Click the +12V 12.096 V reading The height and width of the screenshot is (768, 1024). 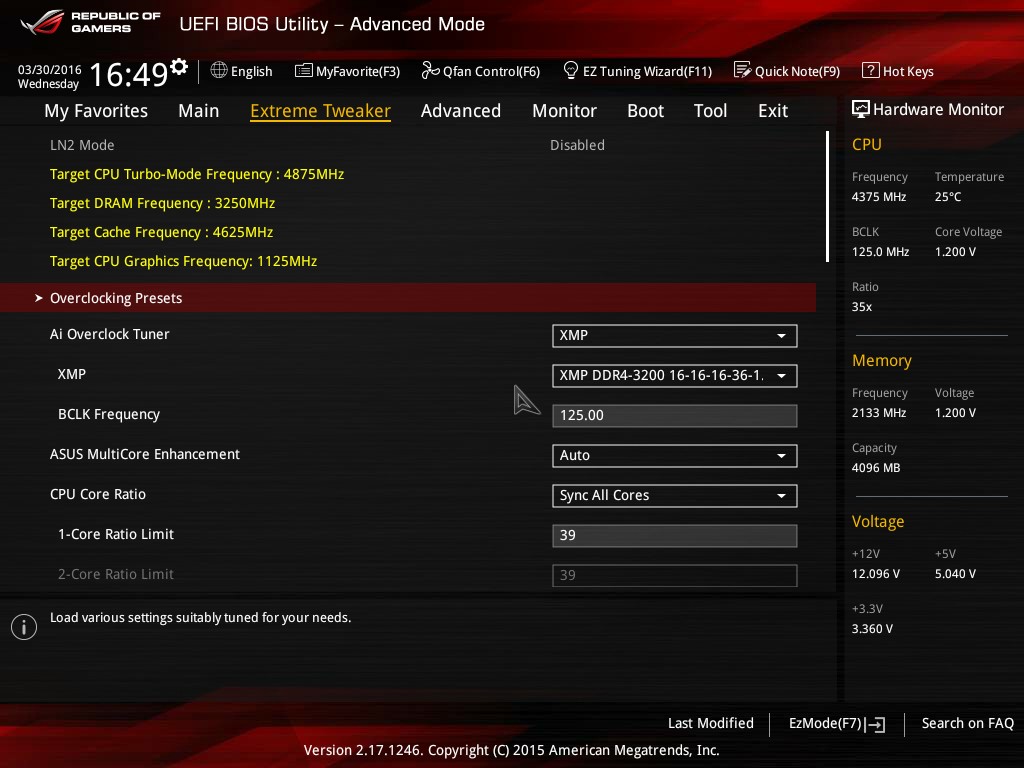click(x=876, y=574)
